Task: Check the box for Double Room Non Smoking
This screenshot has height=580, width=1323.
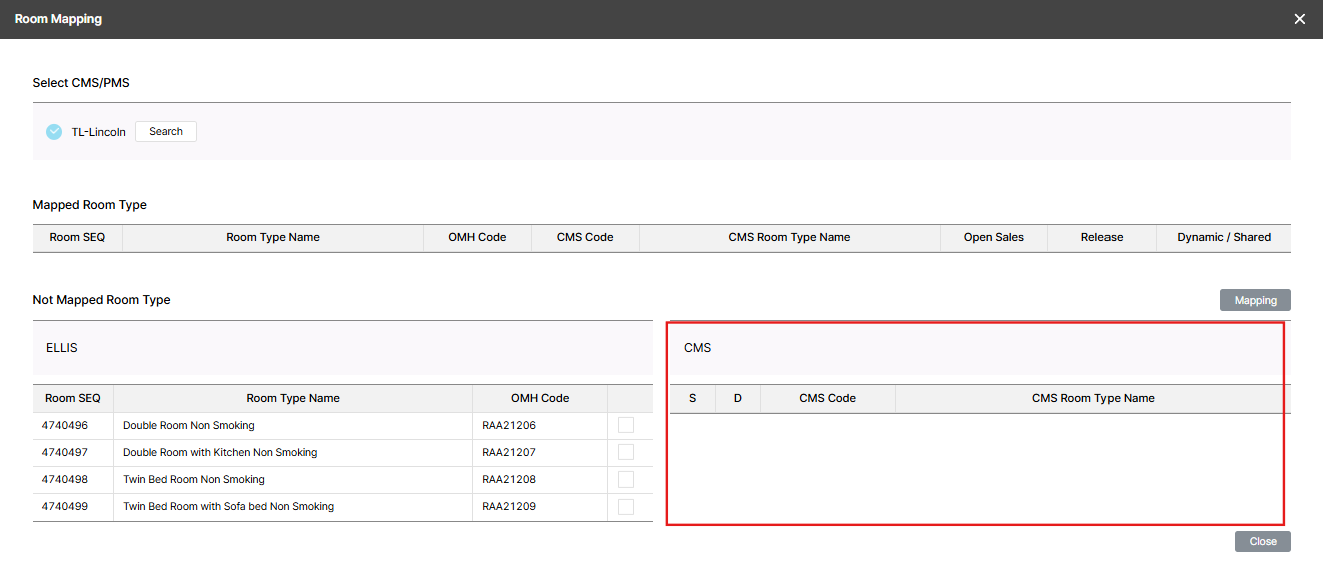Action: tap(626, 425)
